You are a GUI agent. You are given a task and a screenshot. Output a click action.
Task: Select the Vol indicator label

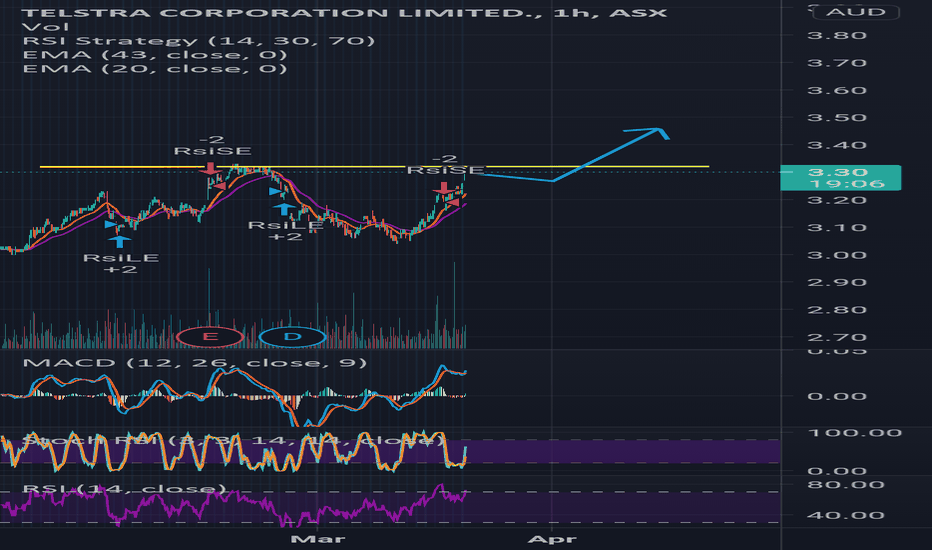coord(45,27)
